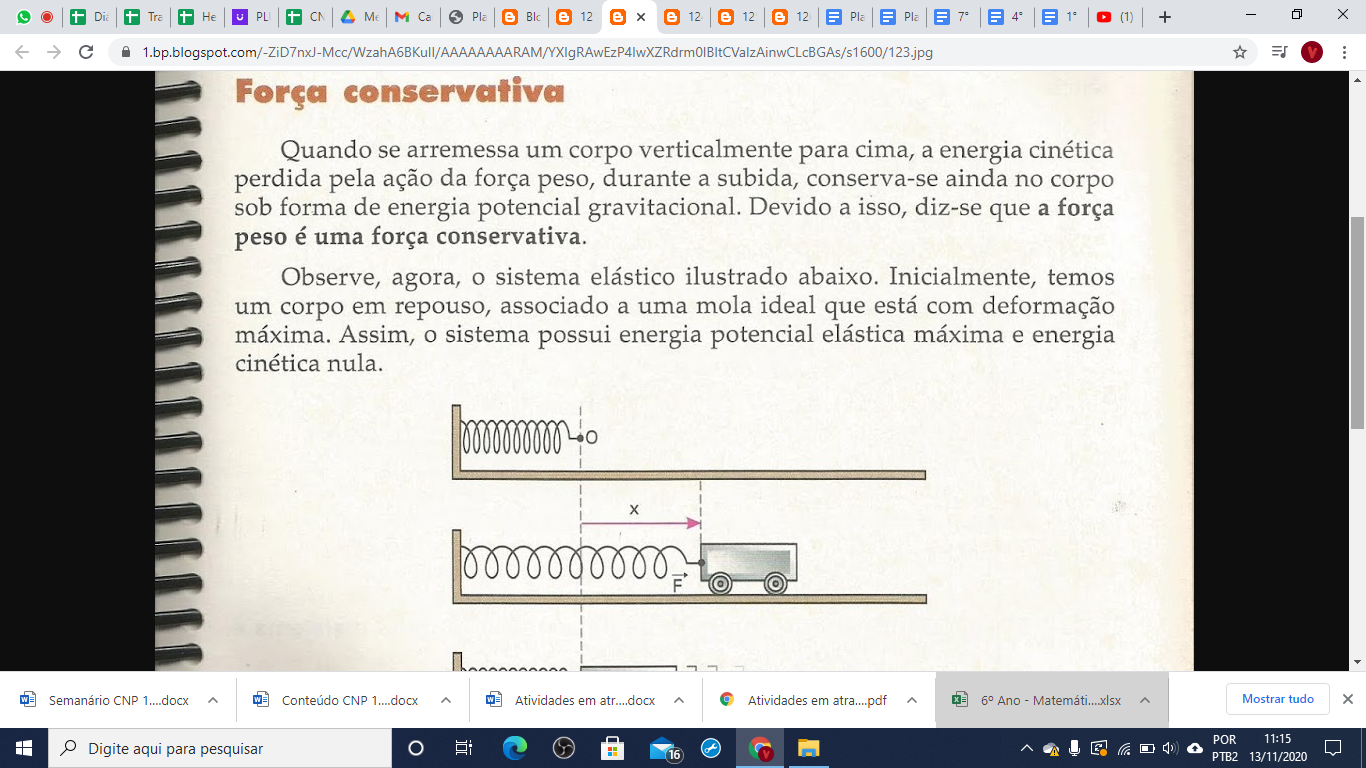Open the Windows Start menu
This screenshot has height=768, width=1366.
24,748
